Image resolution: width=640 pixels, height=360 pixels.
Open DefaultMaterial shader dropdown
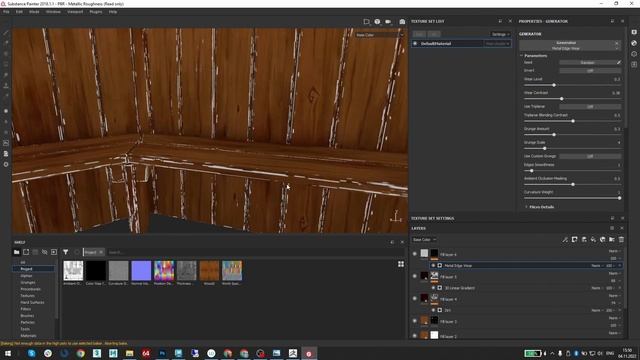(497, 44)
